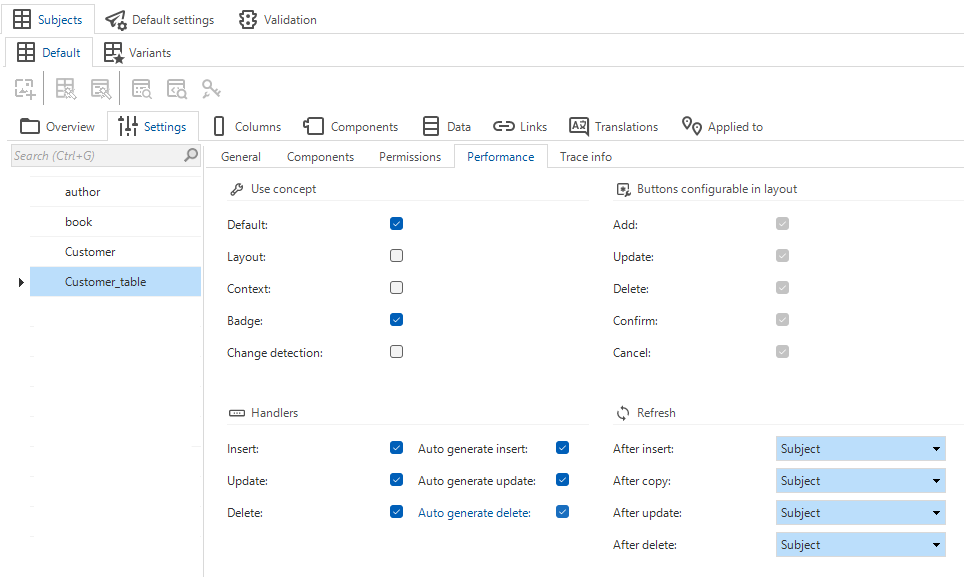Click the key-shaped icon in the toolbar
The image size is (964, 577).
(x=211, y=89)
